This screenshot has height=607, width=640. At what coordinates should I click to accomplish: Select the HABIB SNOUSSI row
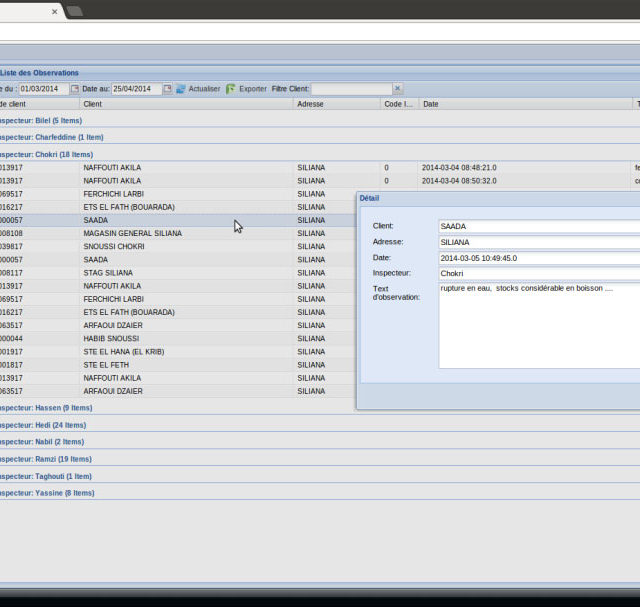[x=112, y=338]
